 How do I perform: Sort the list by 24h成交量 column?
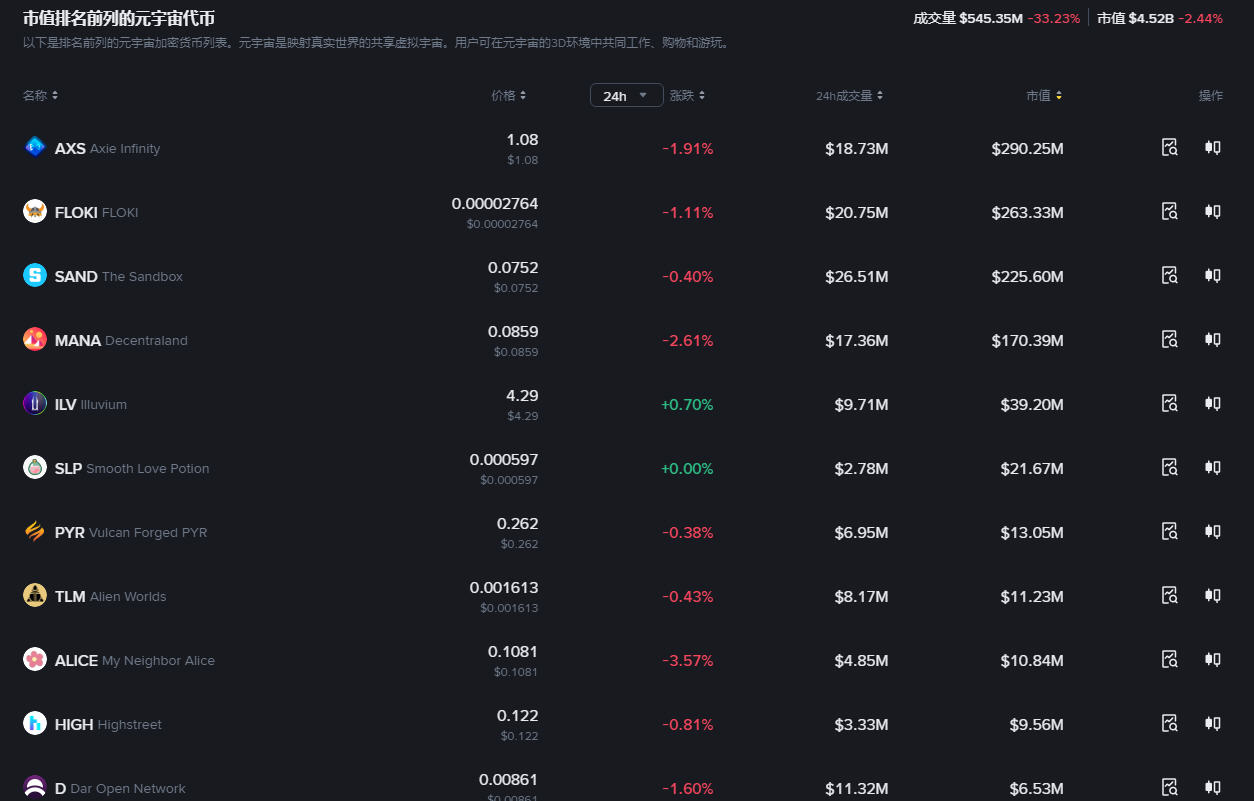tap(850, 95)
